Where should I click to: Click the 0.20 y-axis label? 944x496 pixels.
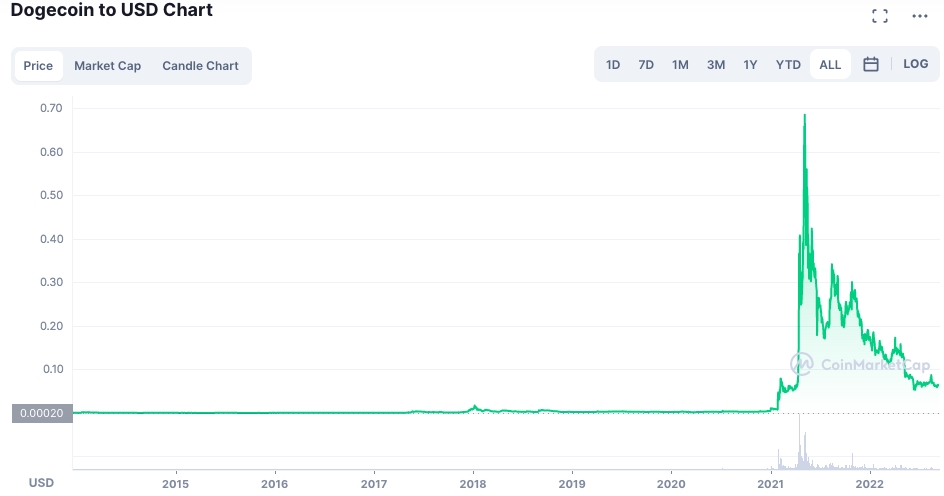click(x=51, y=326)
